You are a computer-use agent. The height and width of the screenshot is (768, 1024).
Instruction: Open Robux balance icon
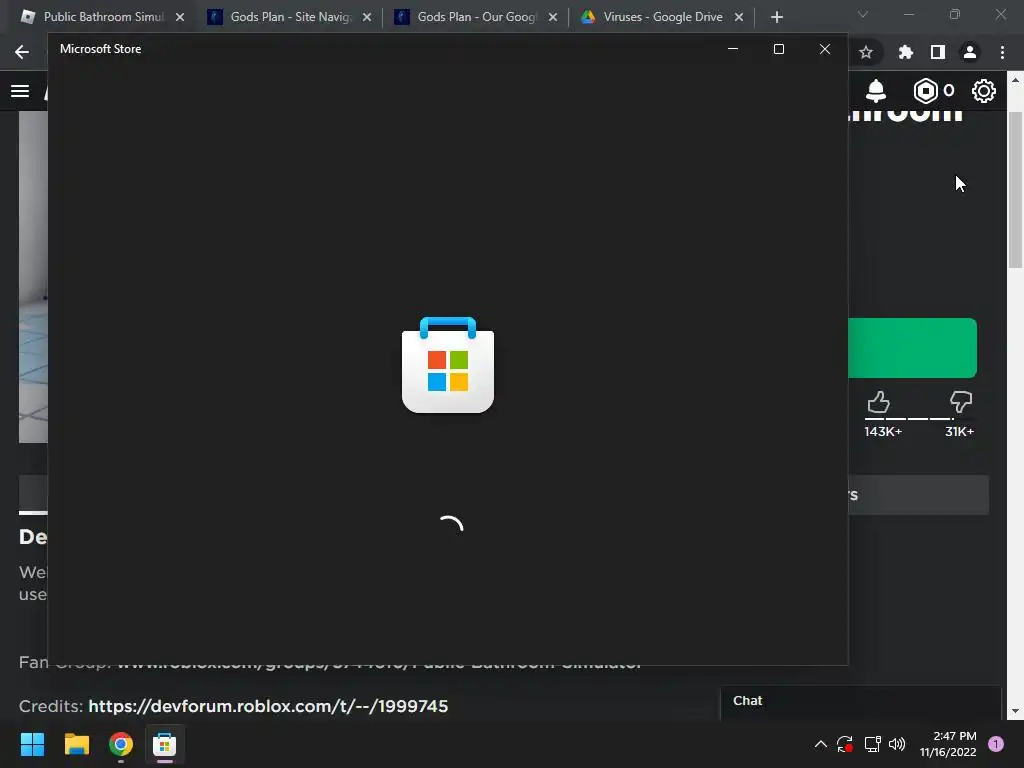(x=925, y=91)
